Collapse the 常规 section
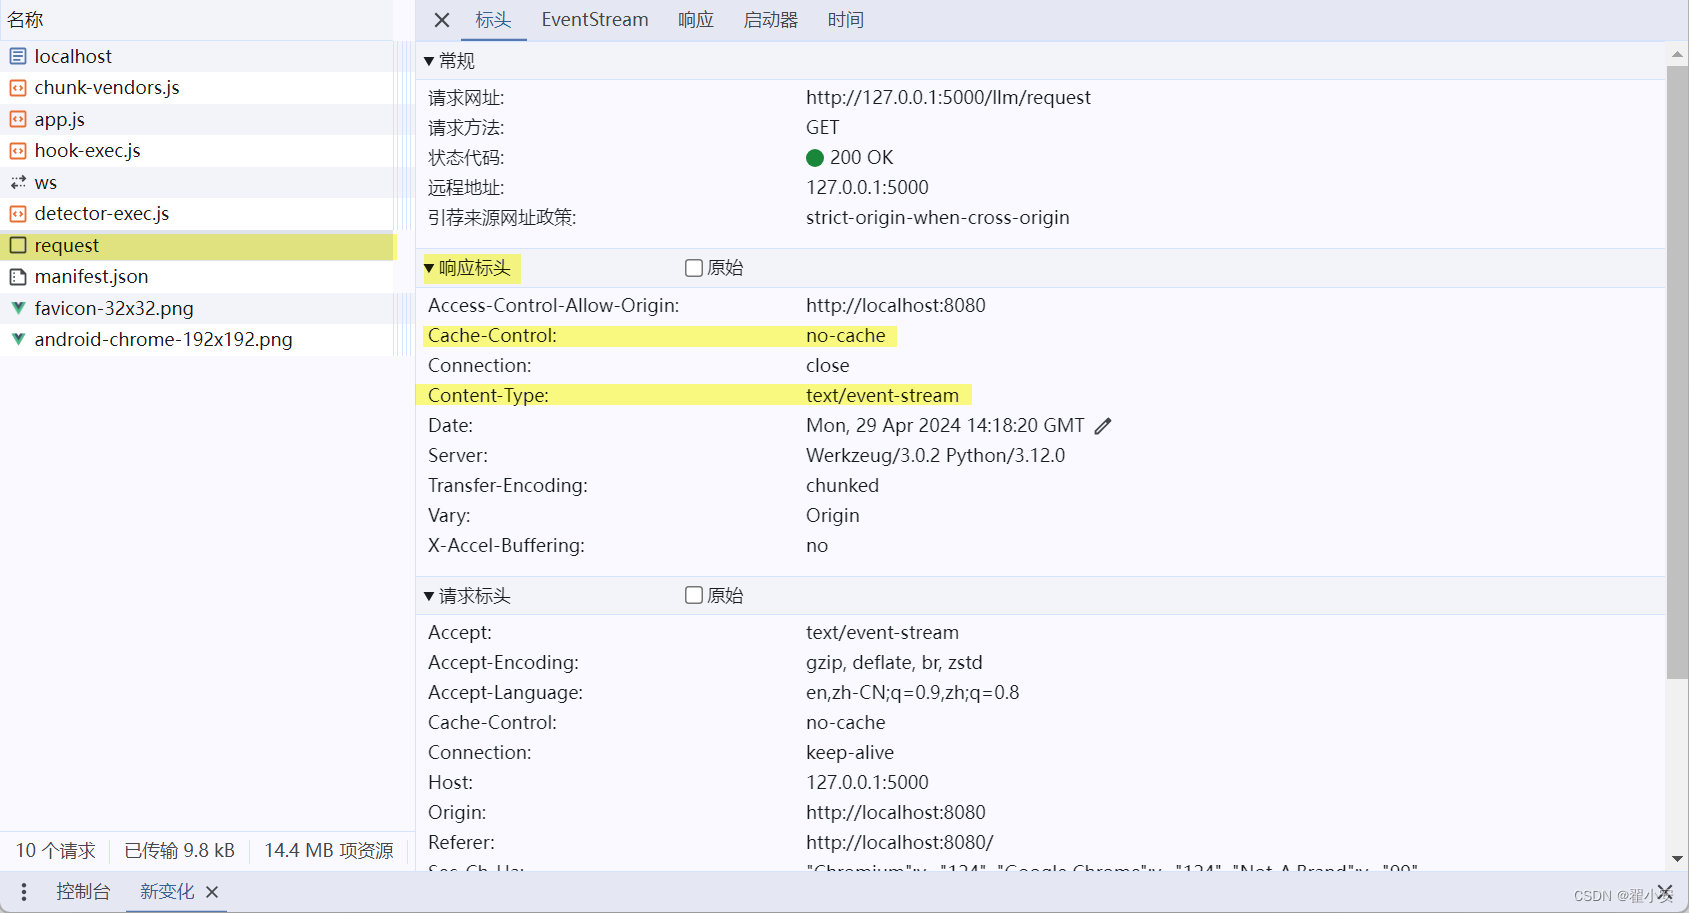 [428, 60]
